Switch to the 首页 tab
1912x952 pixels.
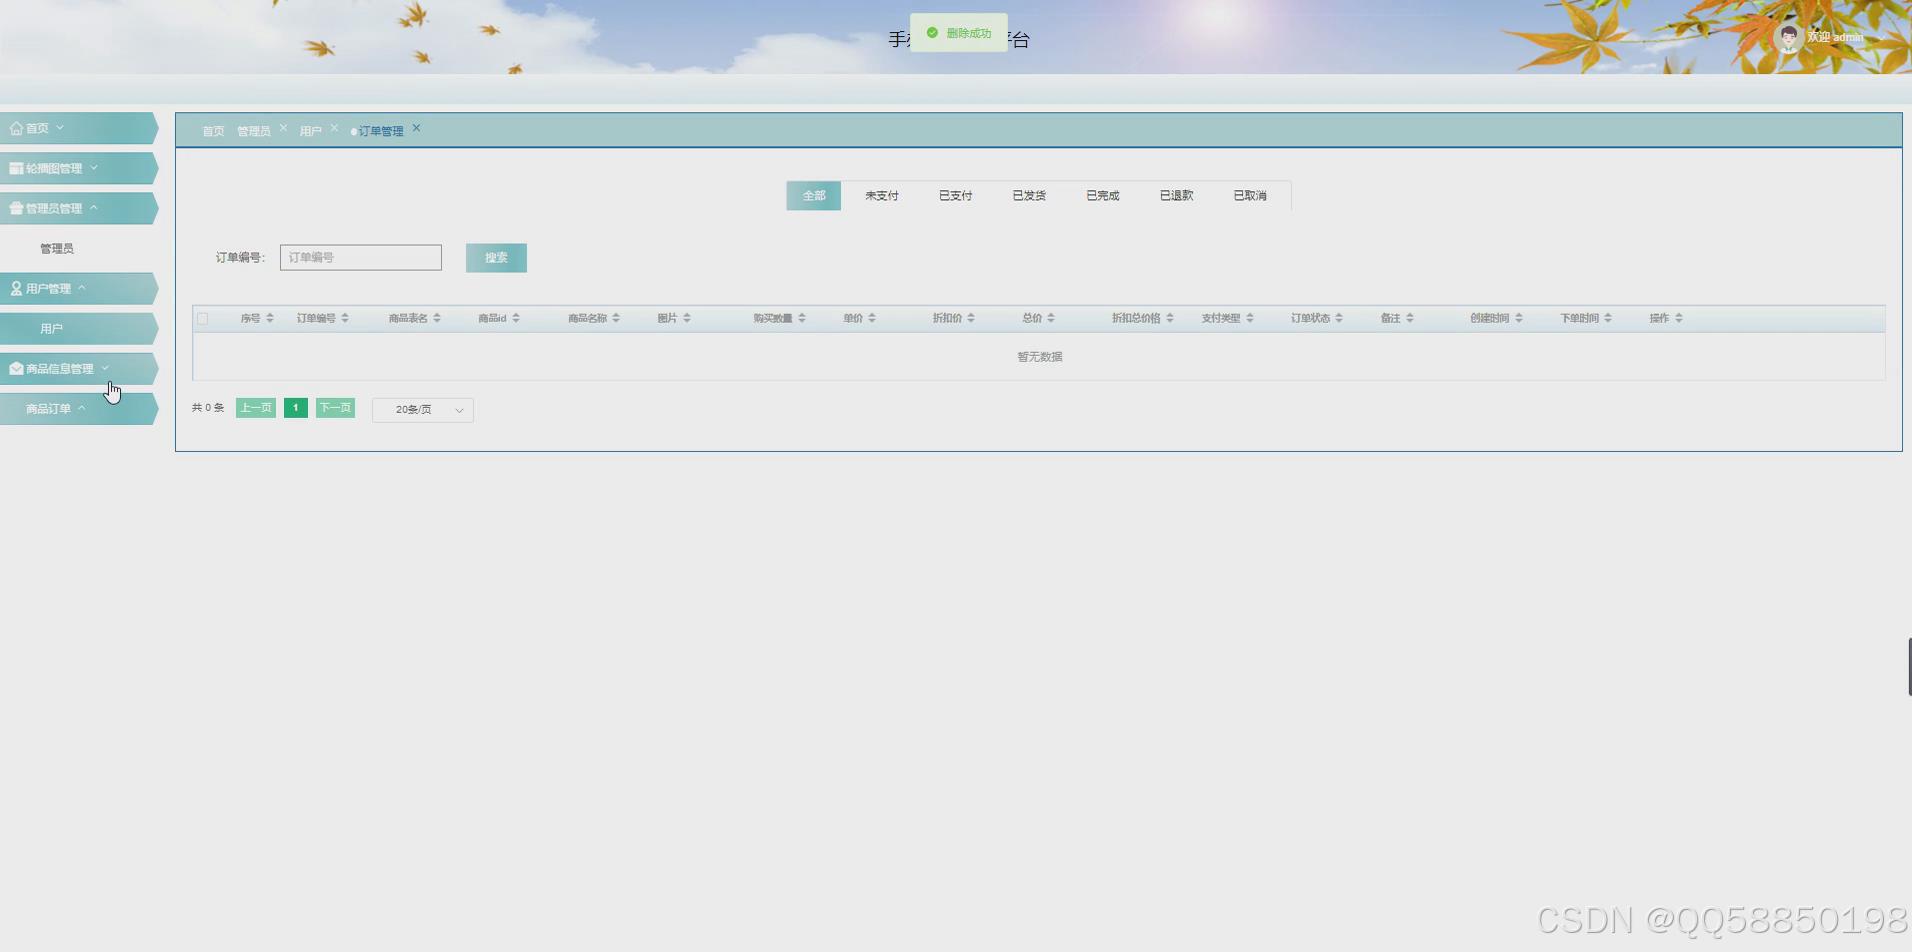(x=212, y=130)
